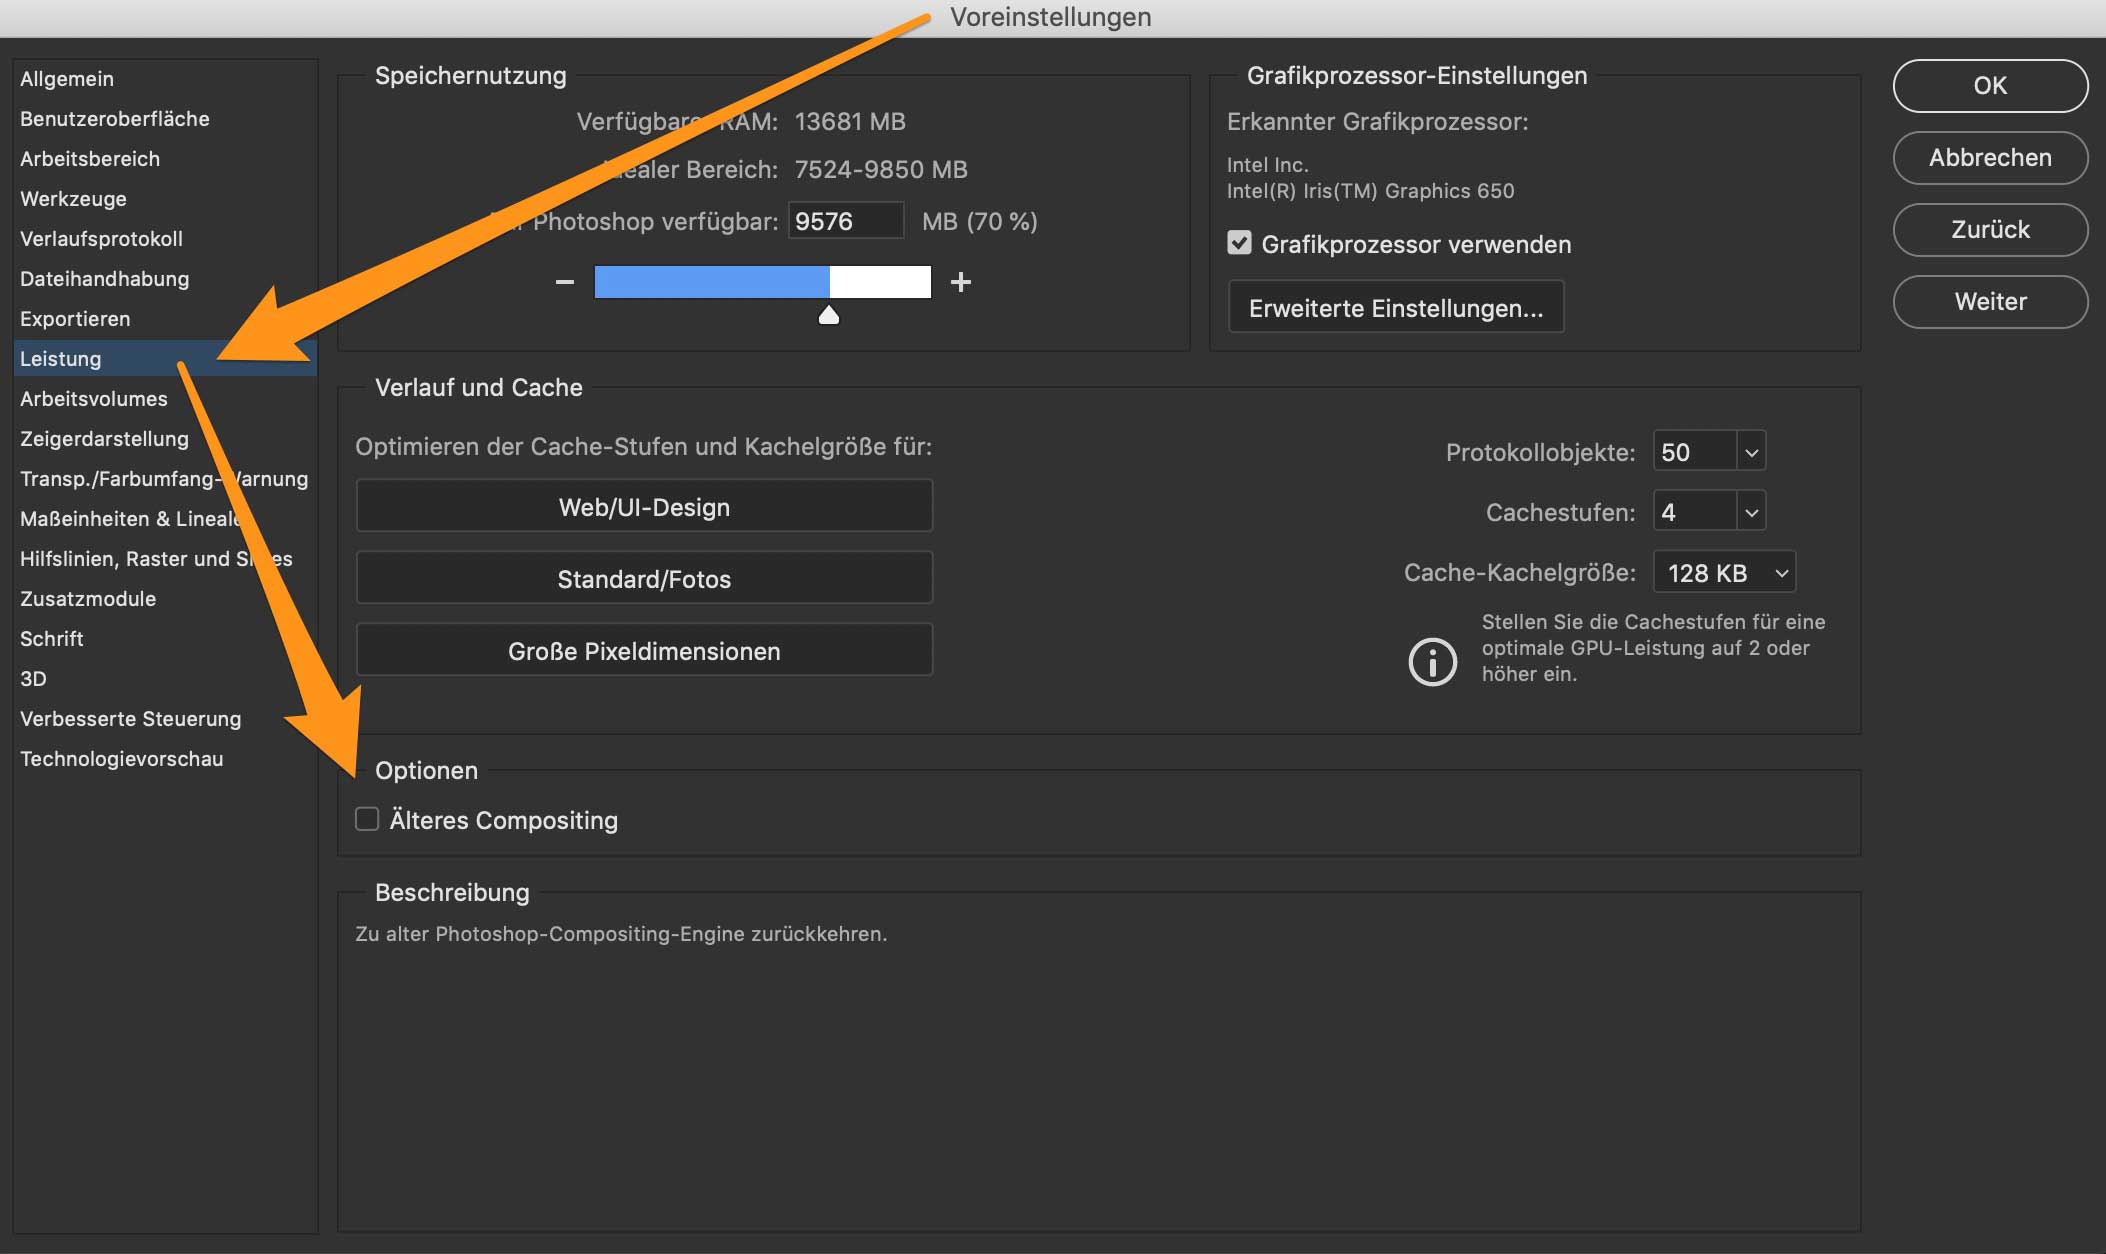Click the info icon near Cachestufen hint
Image resolution: width=2106 pixels, height=1254 pixels.
1432,661
